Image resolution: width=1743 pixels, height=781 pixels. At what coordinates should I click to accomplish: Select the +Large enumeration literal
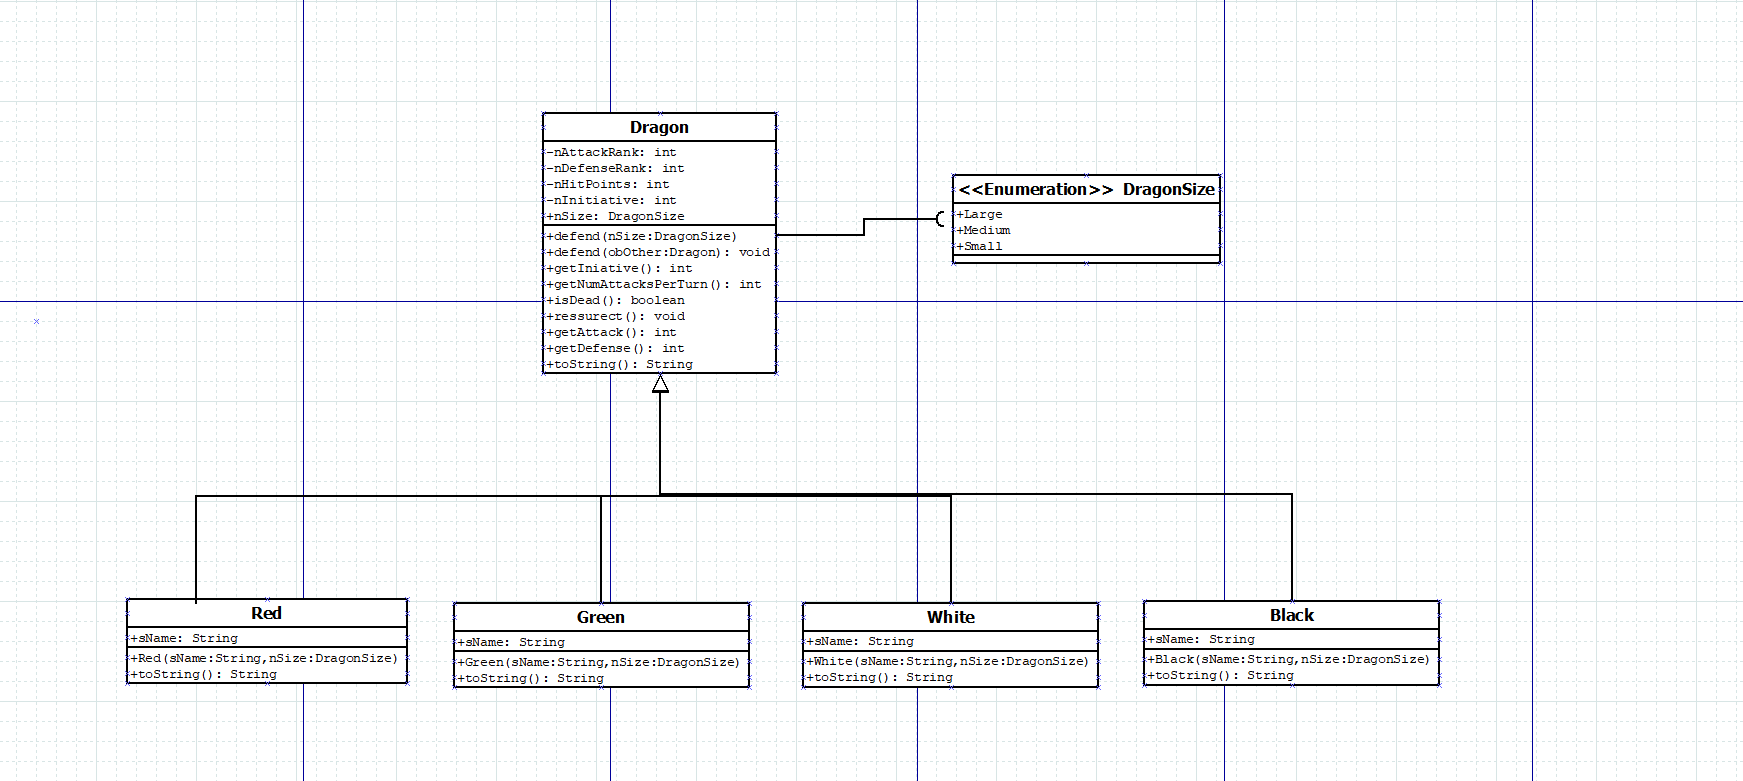coord(979,214)
